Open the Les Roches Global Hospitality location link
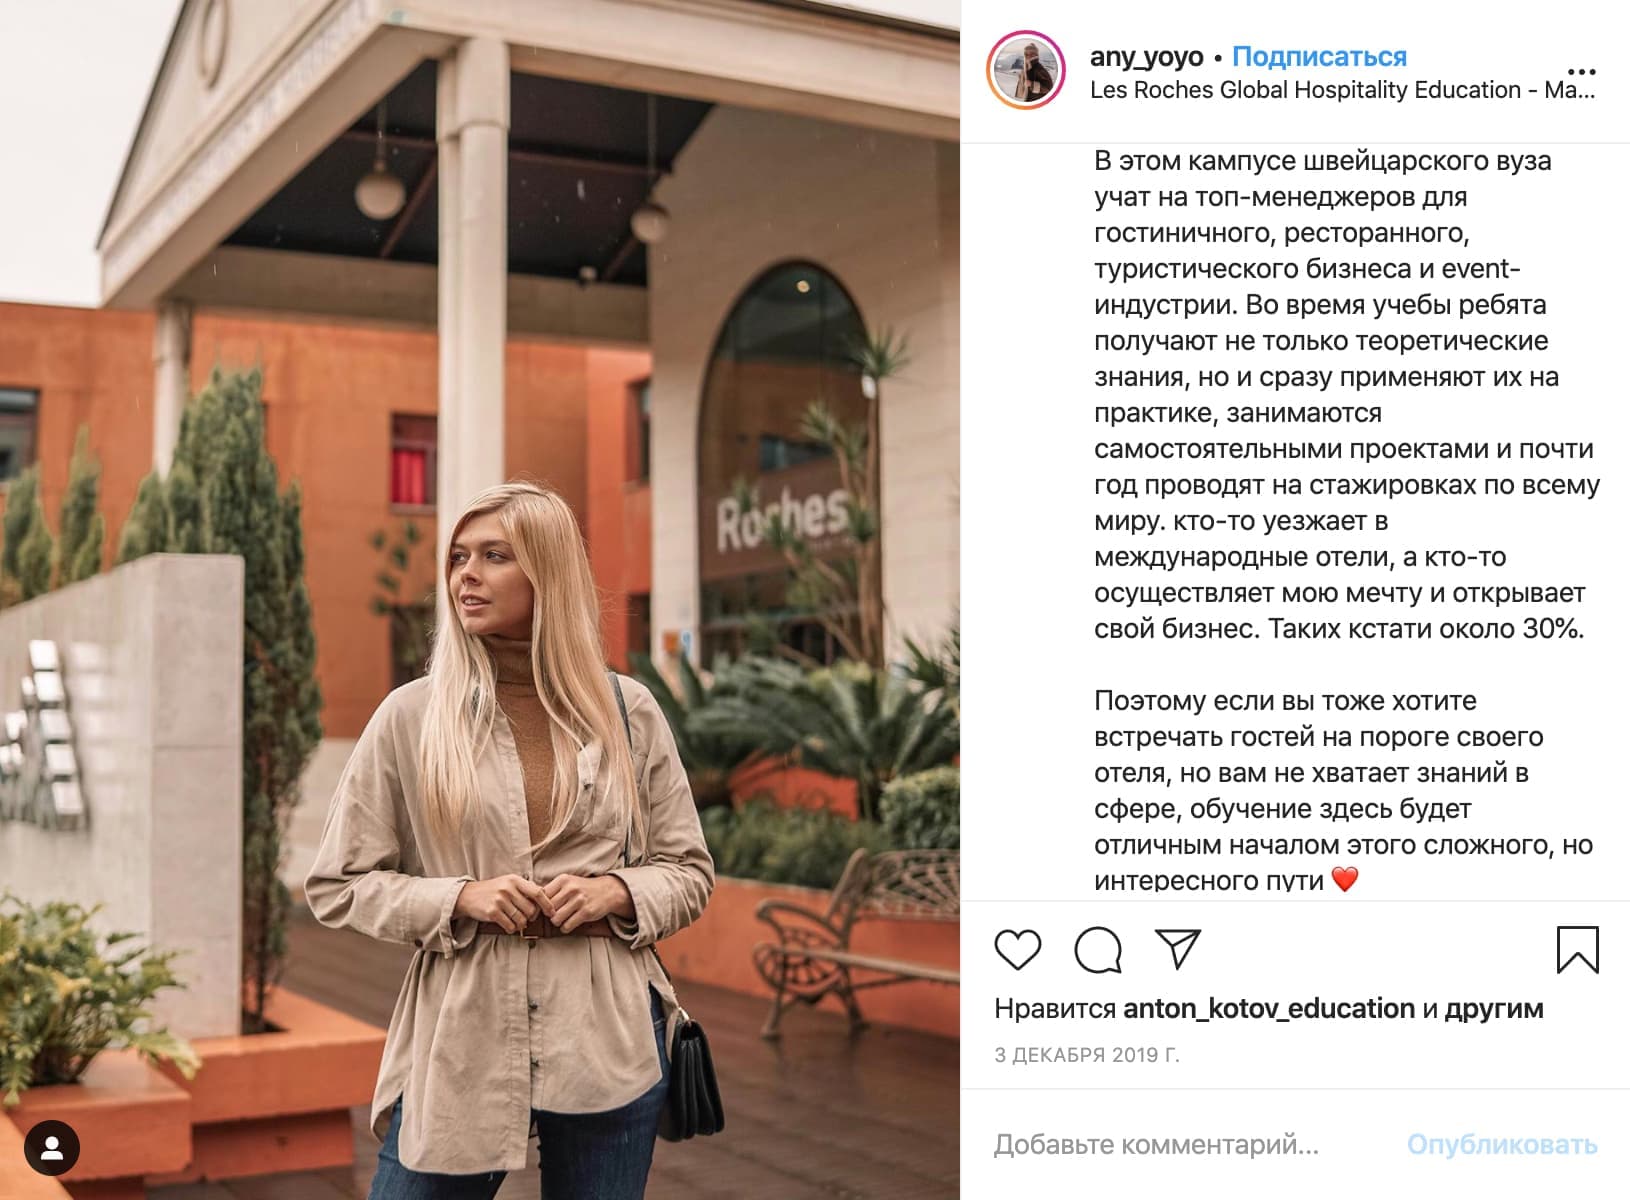The width and height of the screenshot is (1630, 1200). click(x=1342, y=90)
